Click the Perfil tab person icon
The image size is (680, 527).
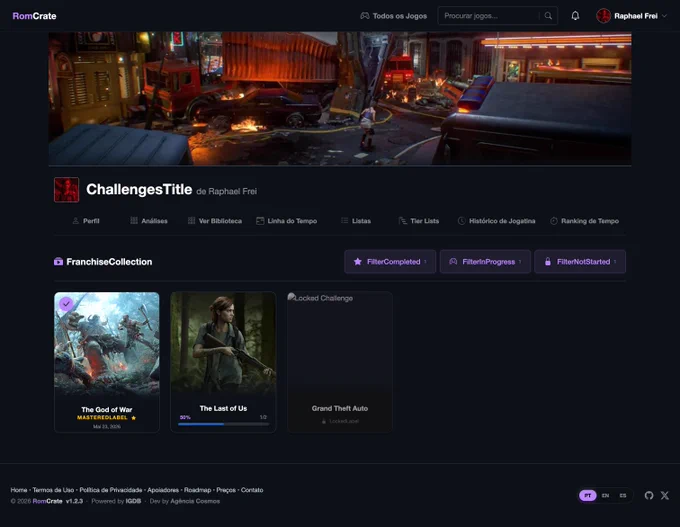click(x=75, y=221)
